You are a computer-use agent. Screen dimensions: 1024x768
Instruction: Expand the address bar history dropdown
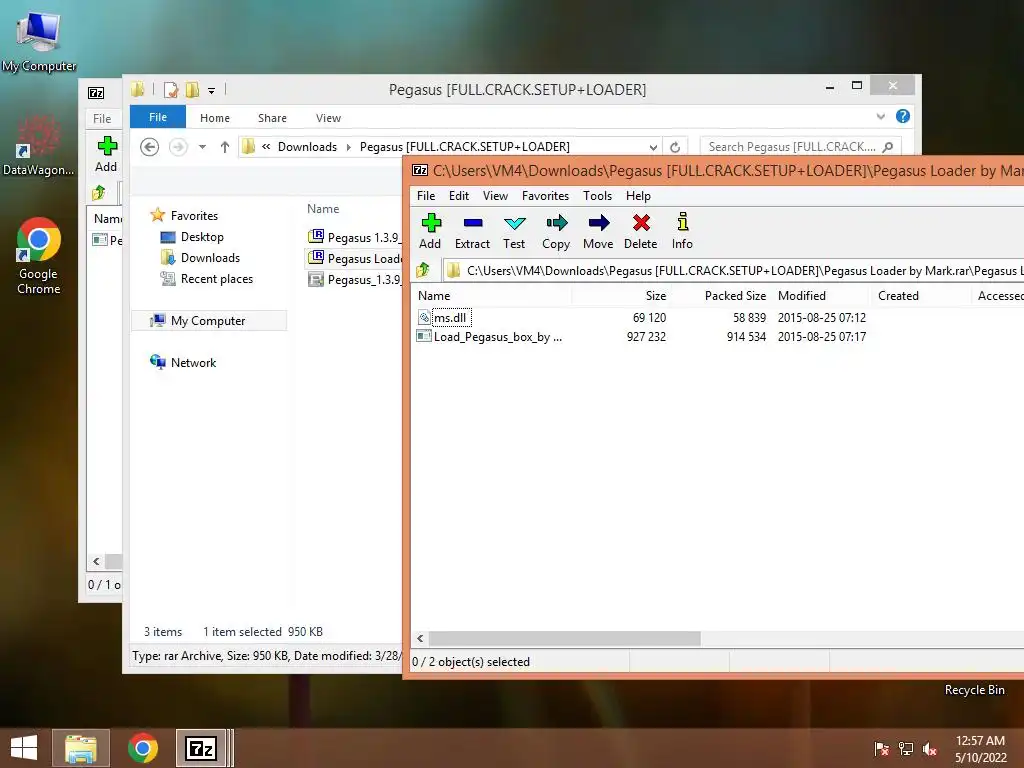pos(653,148)
